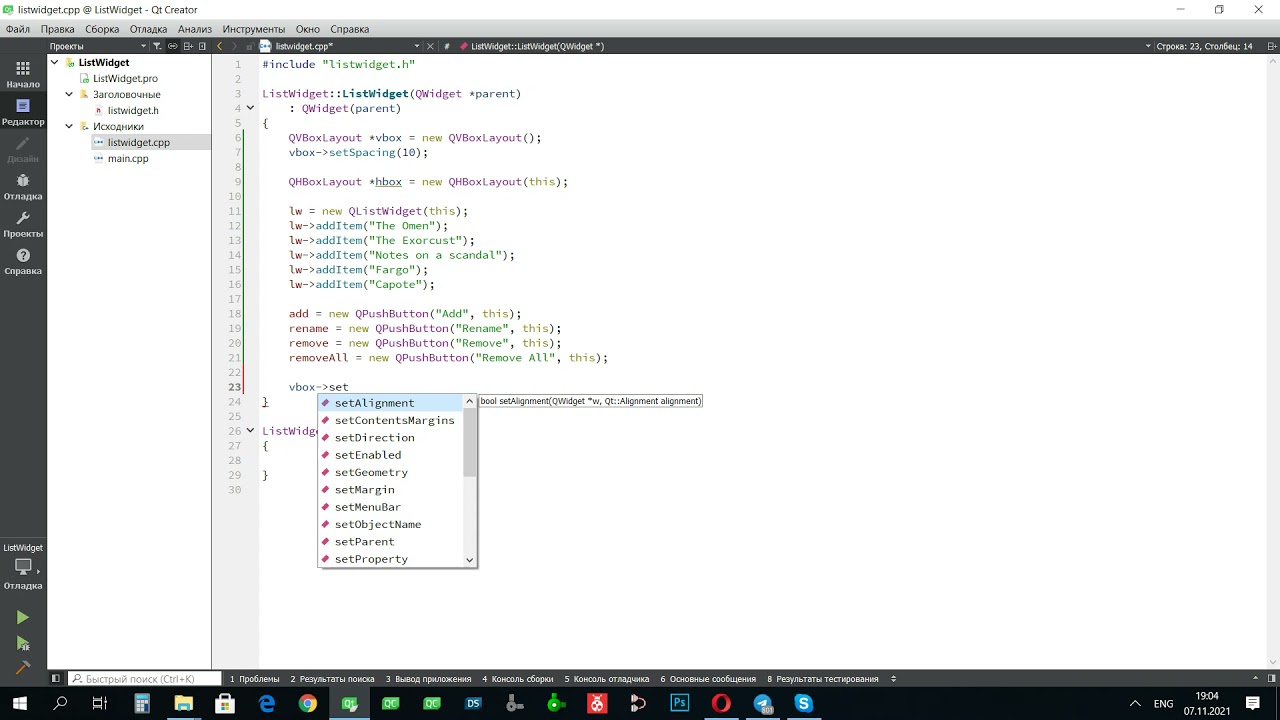This screenshot has width=1280, height=720.
Task: Open the 1 Проблемы output pane
Action: click(x=254, y=679)
